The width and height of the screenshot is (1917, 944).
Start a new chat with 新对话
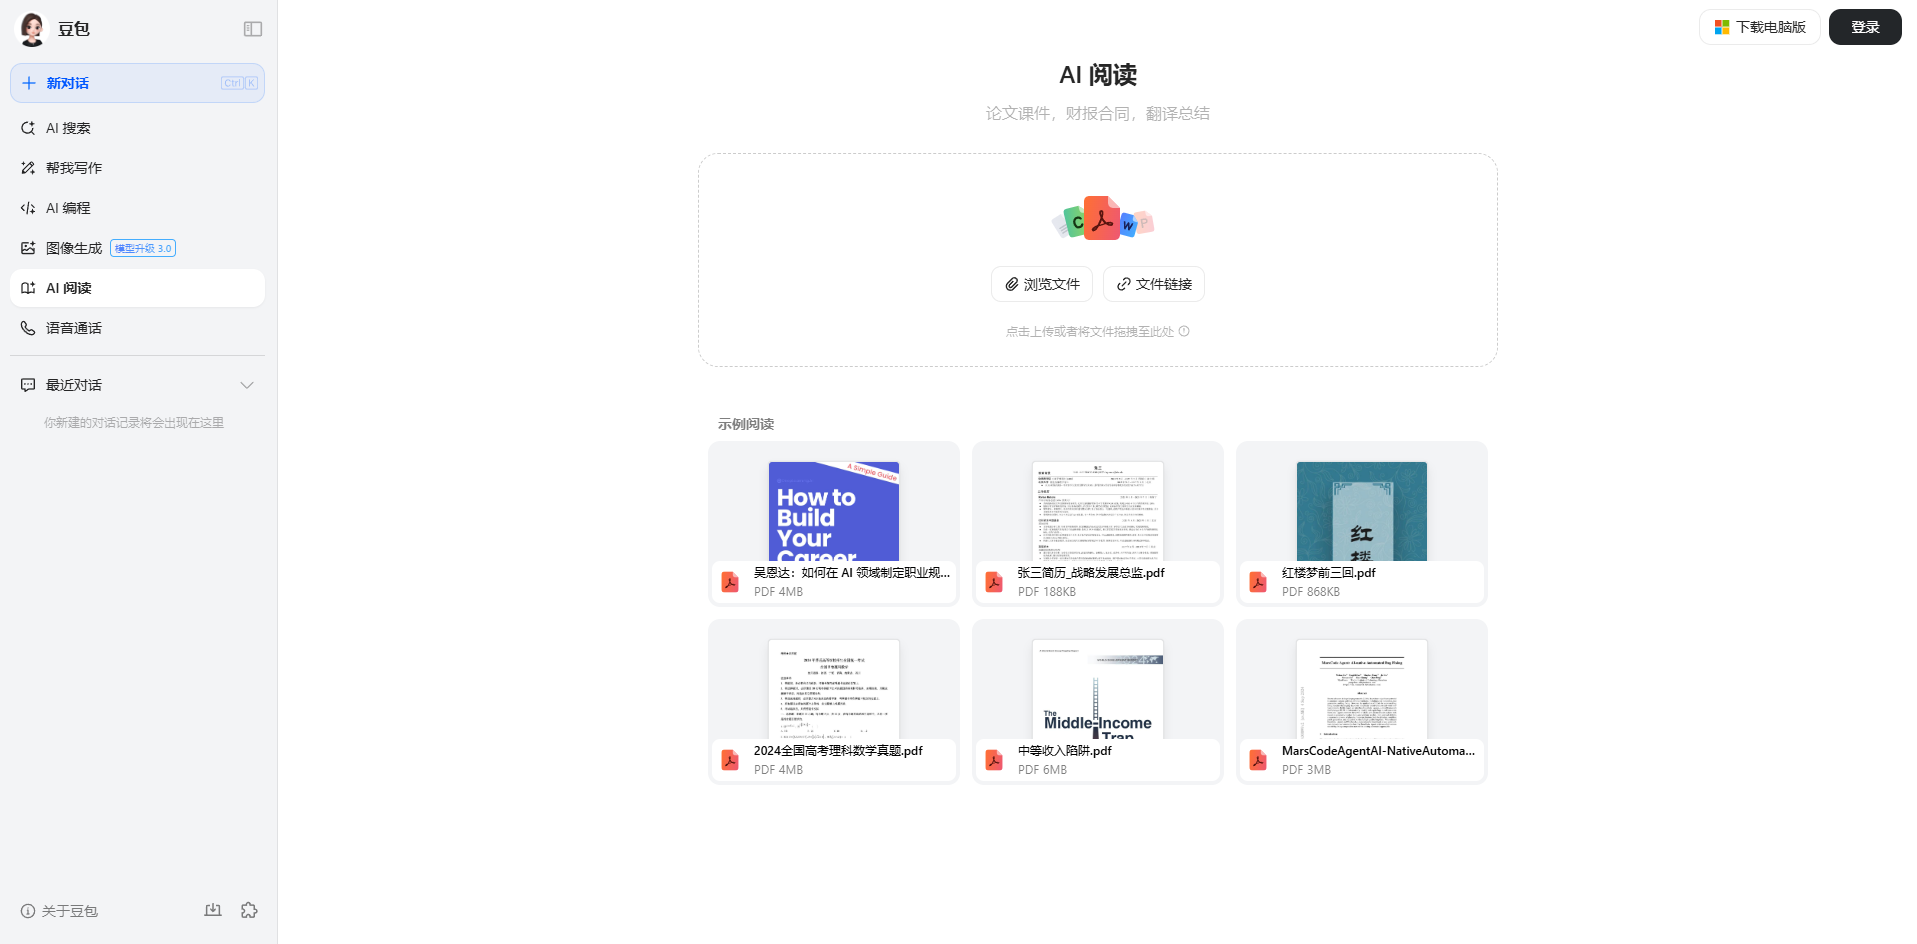coord(137,83)
